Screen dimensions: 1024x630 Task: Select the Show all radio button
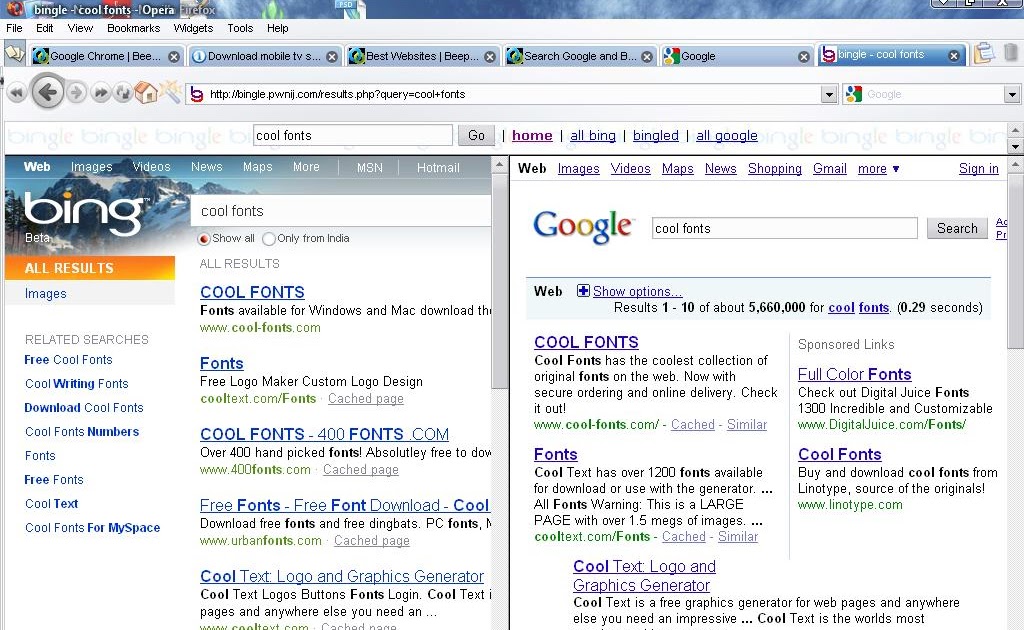click(x=204, y=239)
